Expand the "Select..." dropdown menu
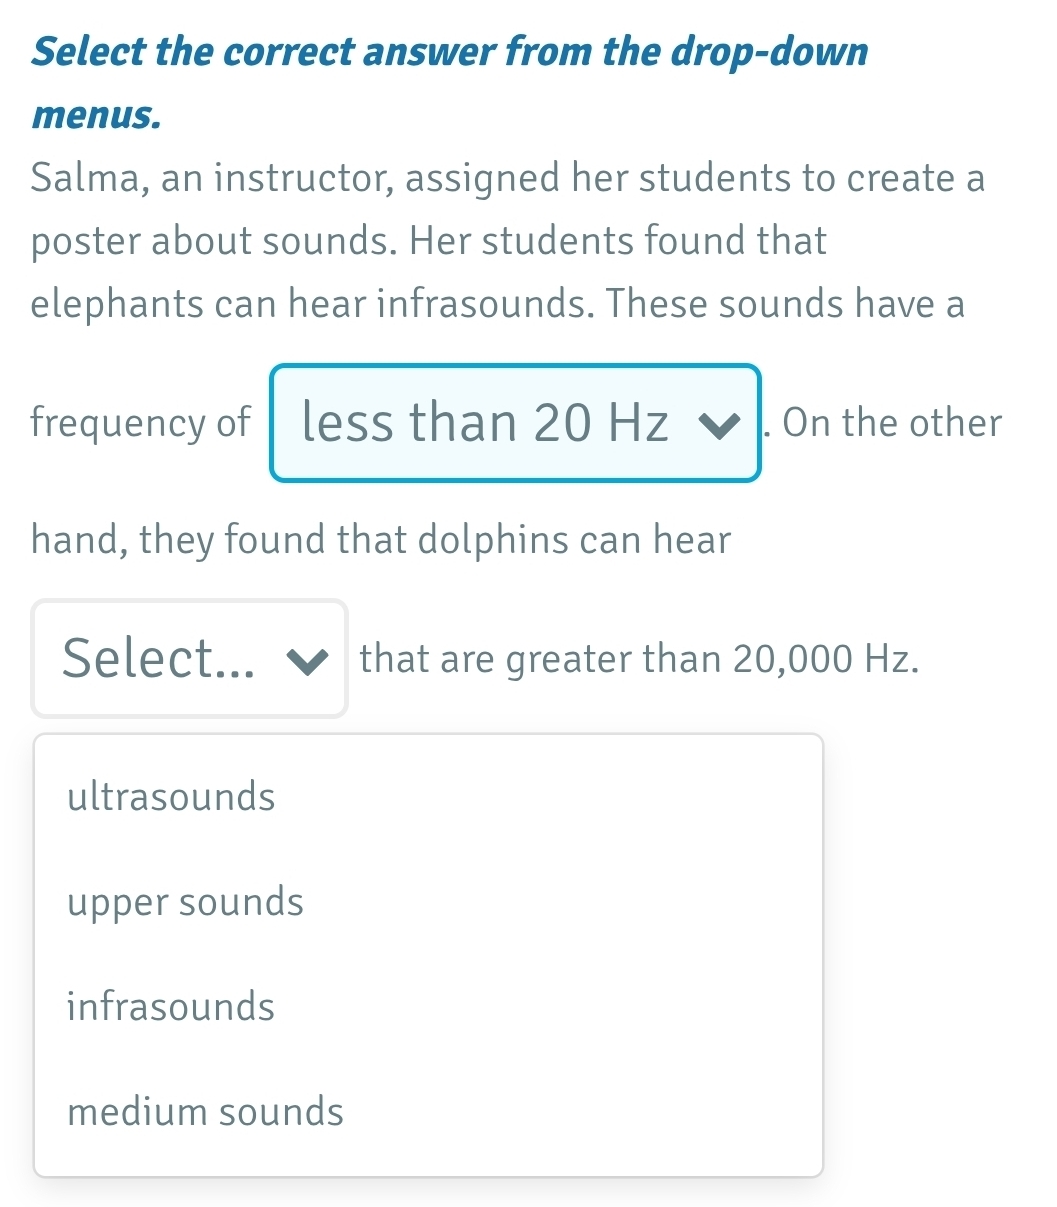This screenshot has height=1207, width=1057. tap(190, 659)
